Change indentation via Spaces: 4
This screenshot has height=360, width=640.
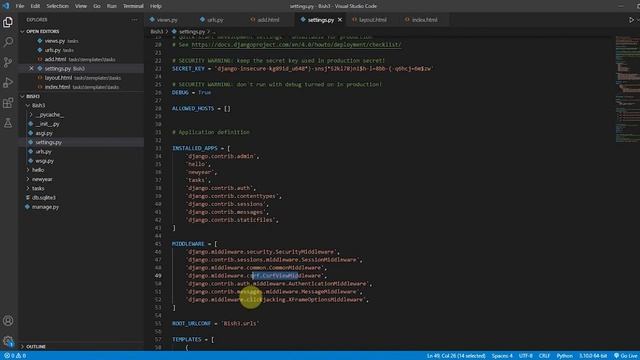coord(502,356)
